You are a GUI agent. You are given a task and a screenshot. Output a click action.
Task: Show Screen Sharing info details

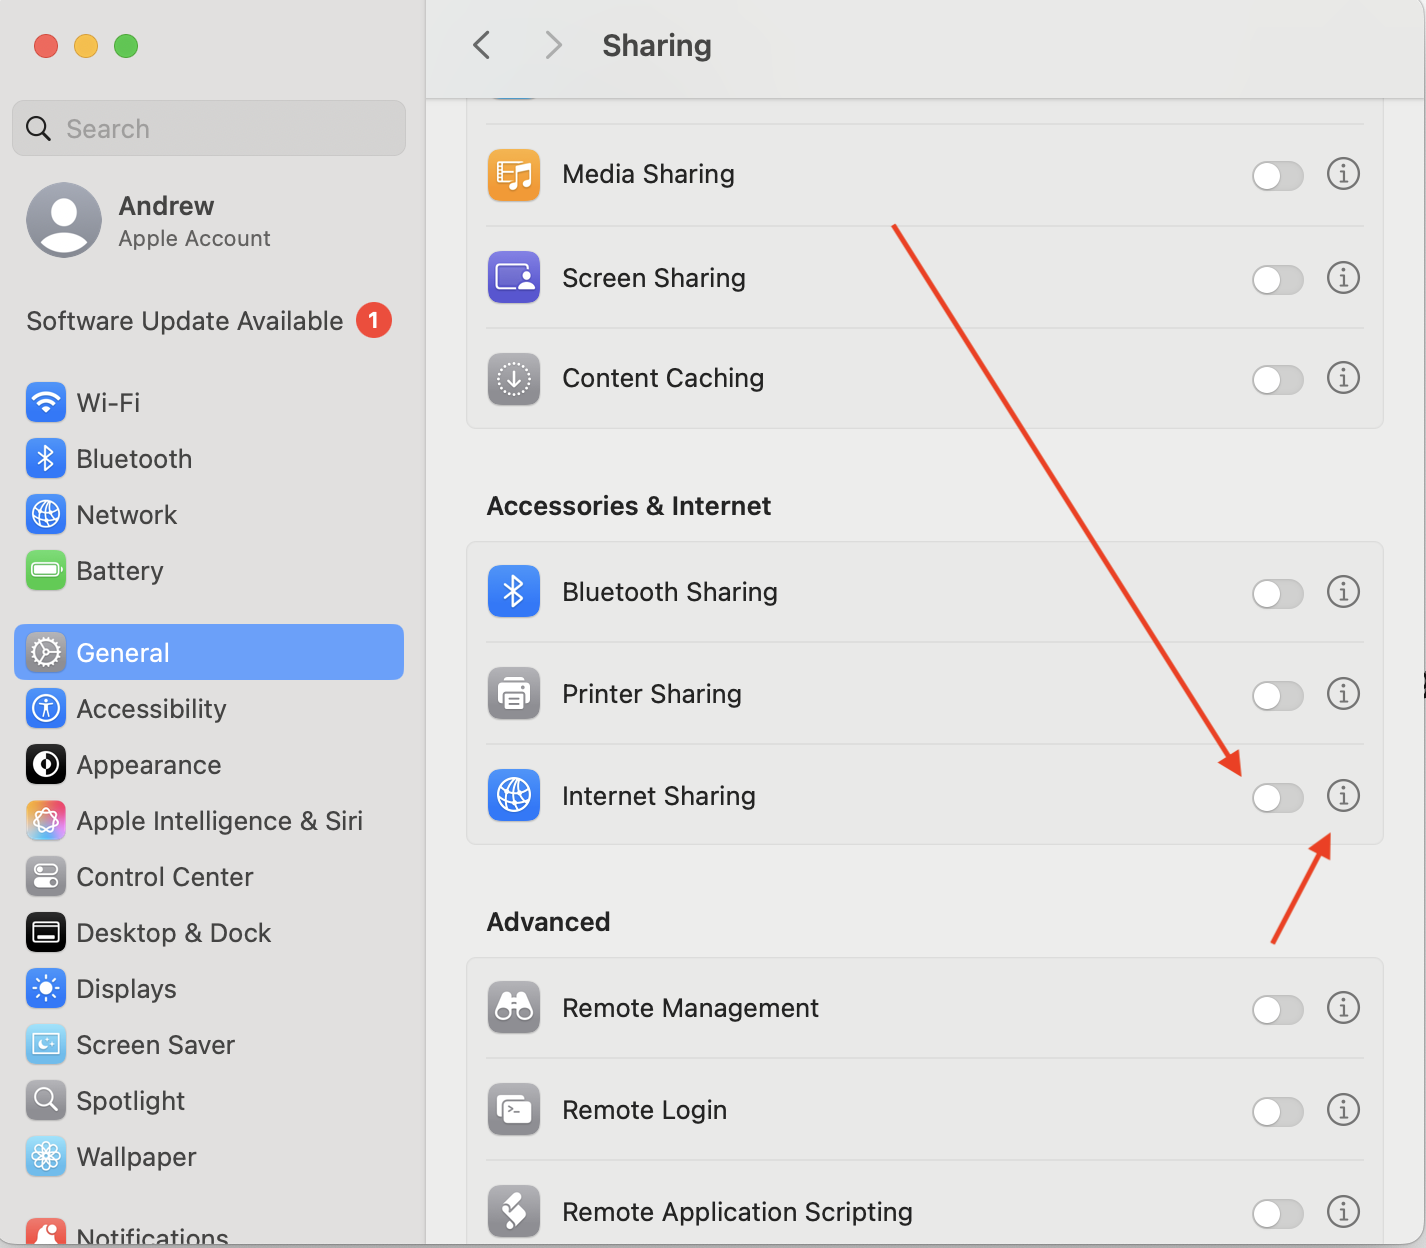(x=1342, y=277)
